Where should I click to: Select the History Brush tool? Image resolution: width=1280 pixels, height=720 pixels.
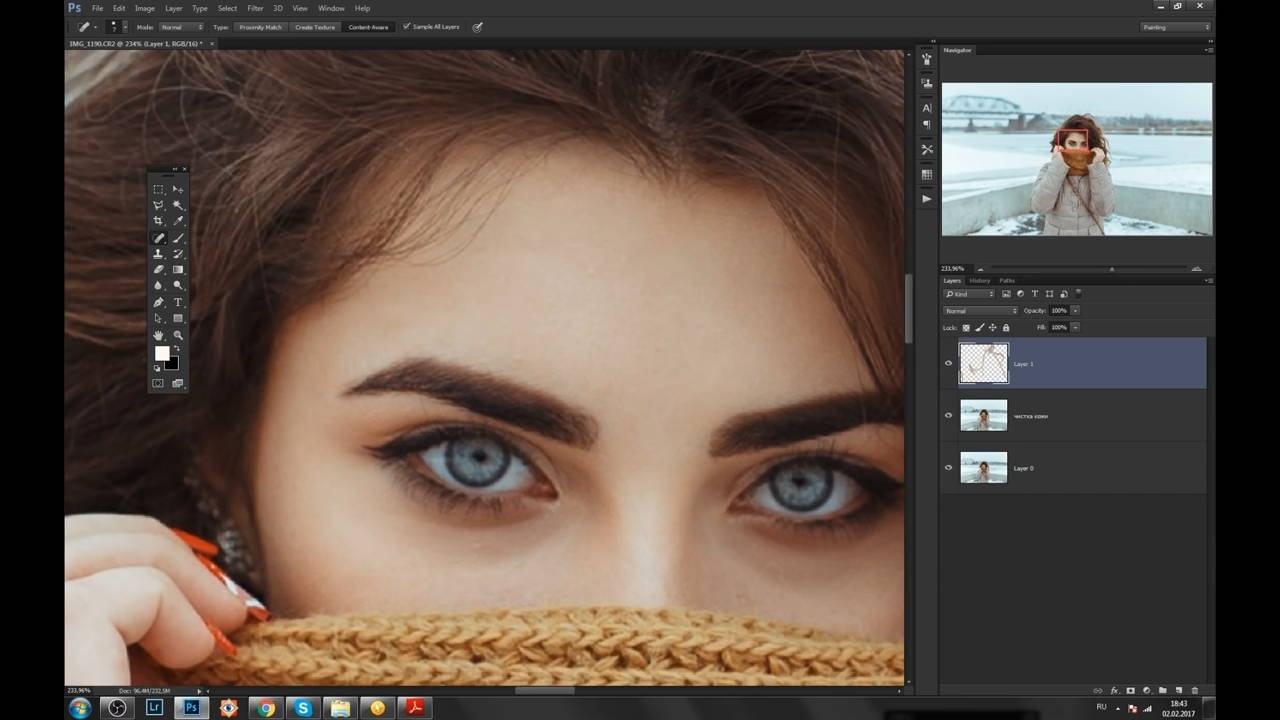(x=178, y=254)
